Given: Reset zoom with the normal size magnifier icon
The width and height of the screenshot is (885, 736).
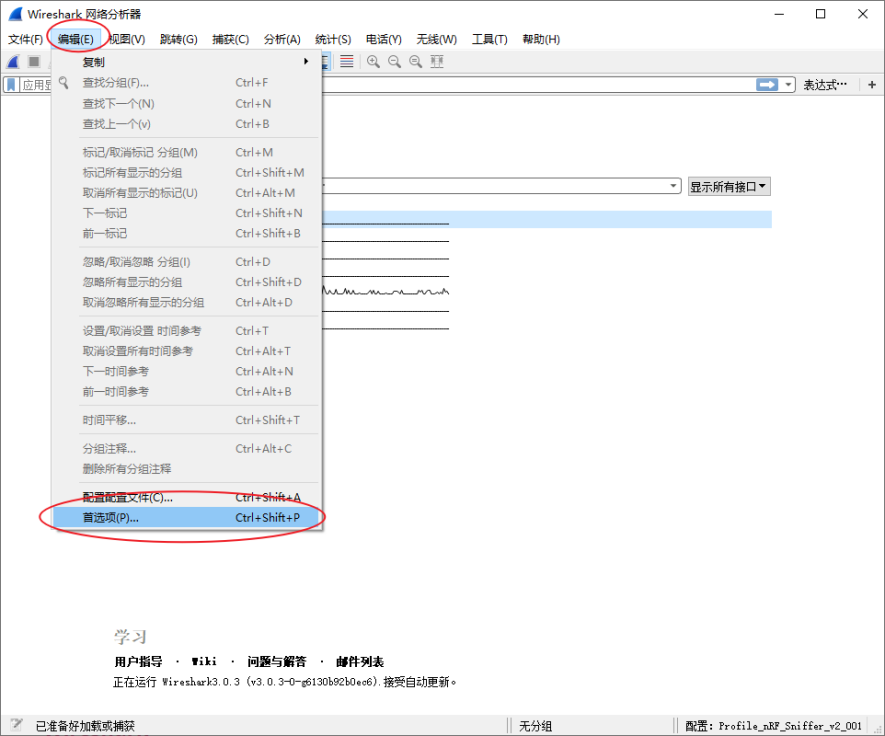Looking at the screenshot, I should coord(415,61).
